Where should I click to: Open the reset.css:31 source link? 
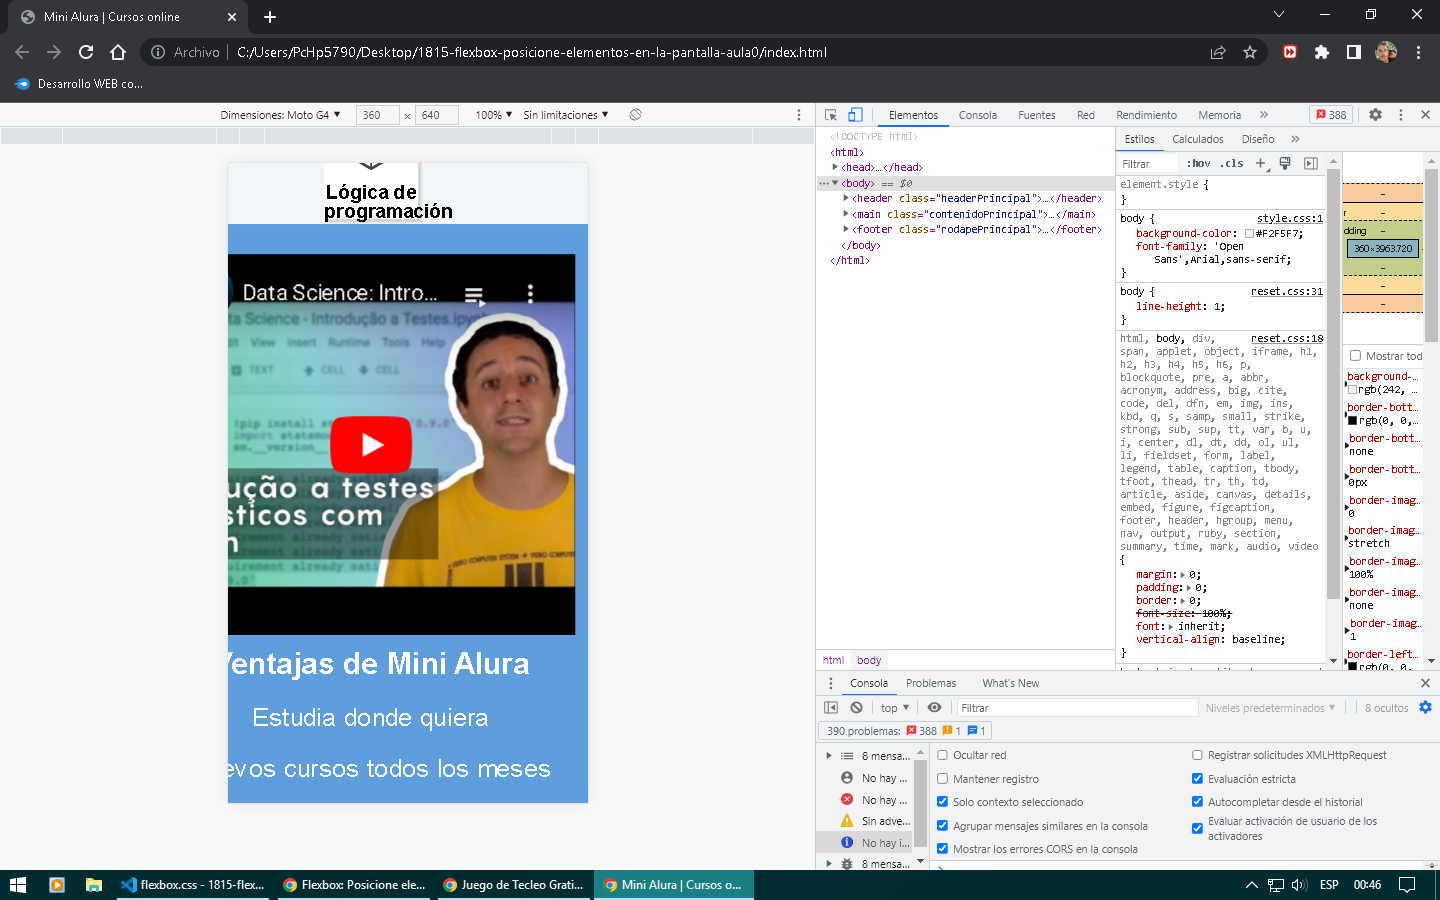click(x=1287, y=291)
